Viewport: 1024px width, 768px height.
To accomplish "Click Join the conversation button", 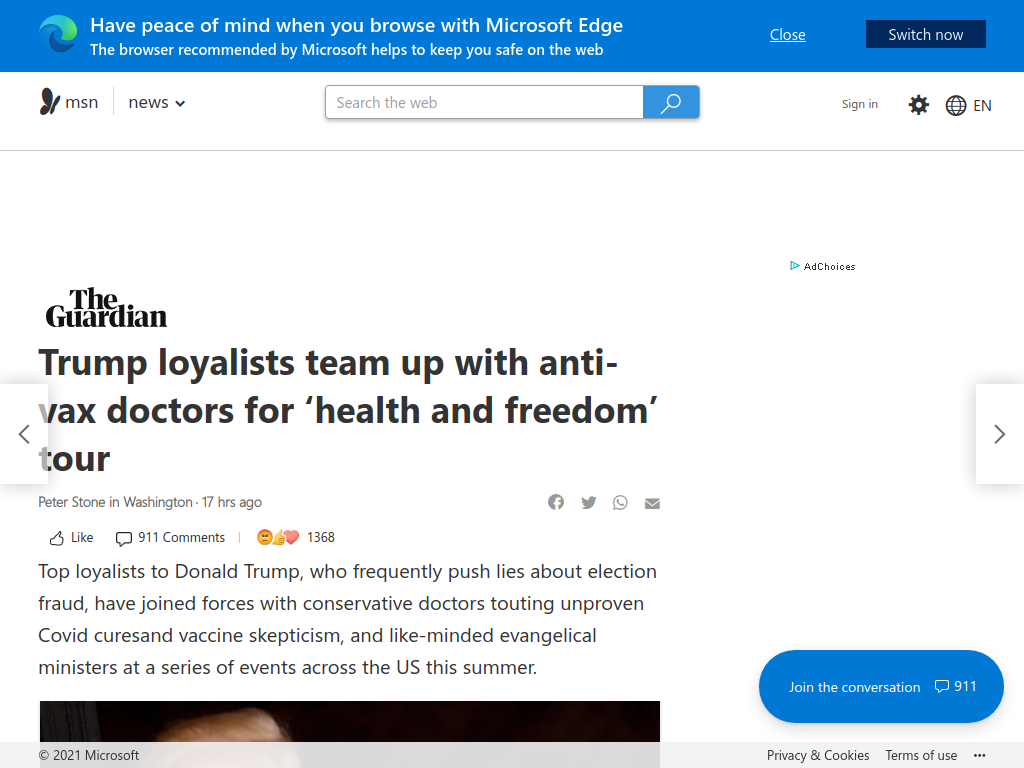I will click(x=881, y=686).
